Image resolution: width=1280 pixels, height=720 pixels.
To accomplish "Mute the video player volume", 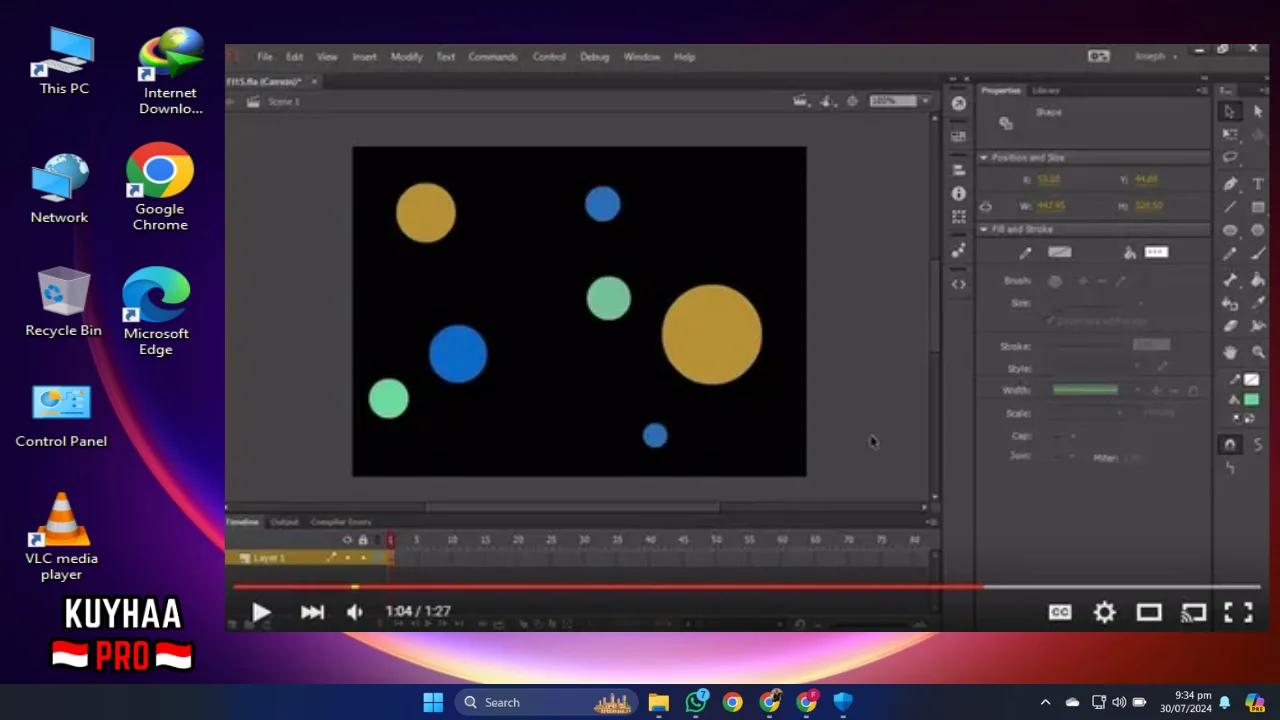I will tap(355, 612).
